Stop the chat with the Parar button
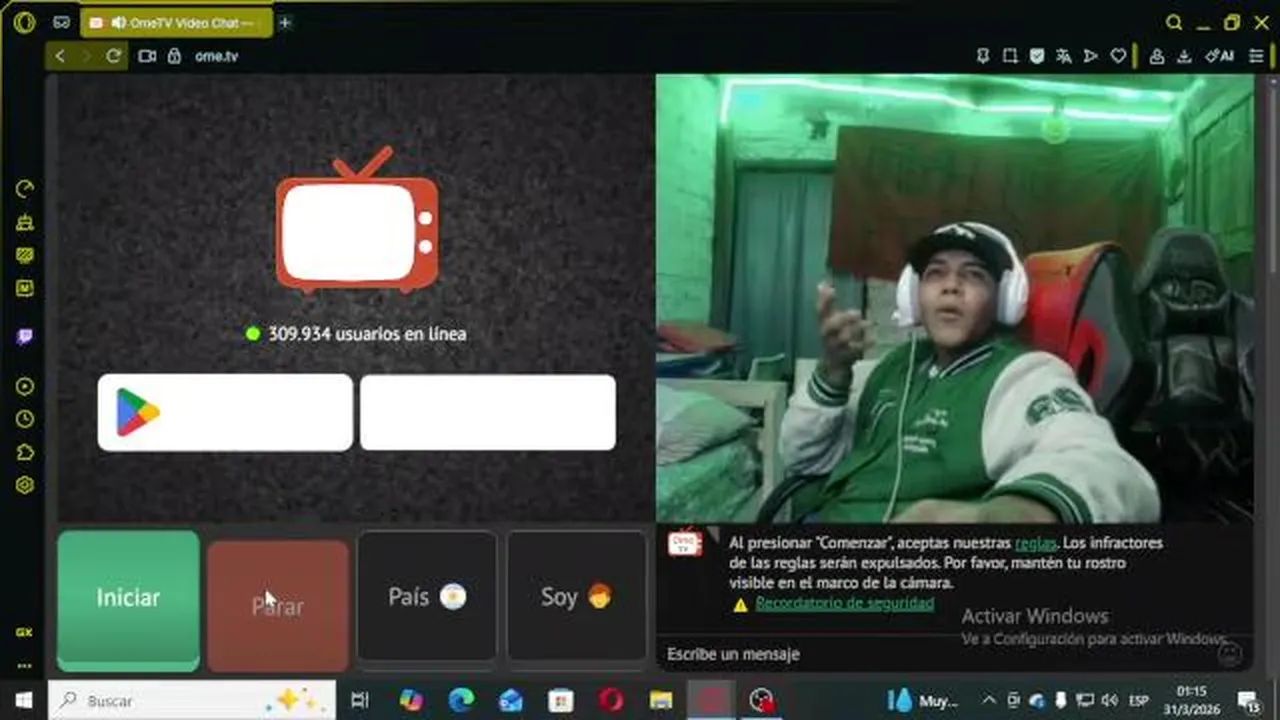This screenshot has width=1280, height=720. (277, 606)
